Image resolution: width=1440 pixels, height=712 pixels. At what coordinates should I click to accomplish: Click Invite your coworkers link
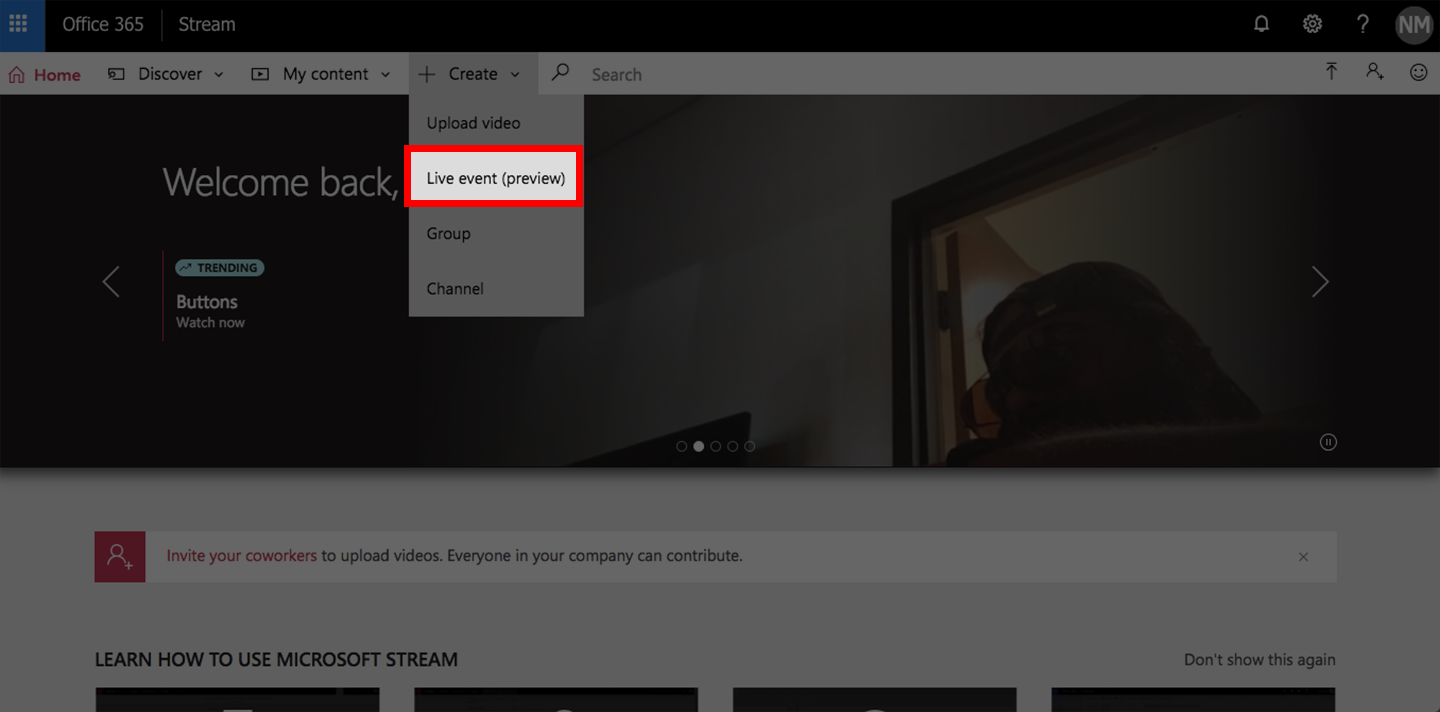[x=241, y=555]
